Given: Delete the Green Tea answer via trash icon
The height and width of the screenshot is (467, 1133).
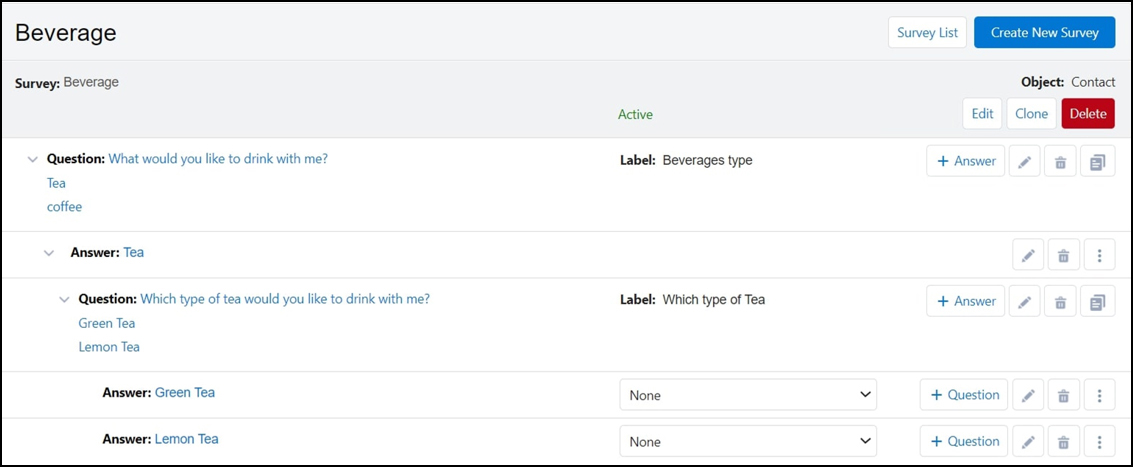Looking at the screenshot, I should [1063, 395].
